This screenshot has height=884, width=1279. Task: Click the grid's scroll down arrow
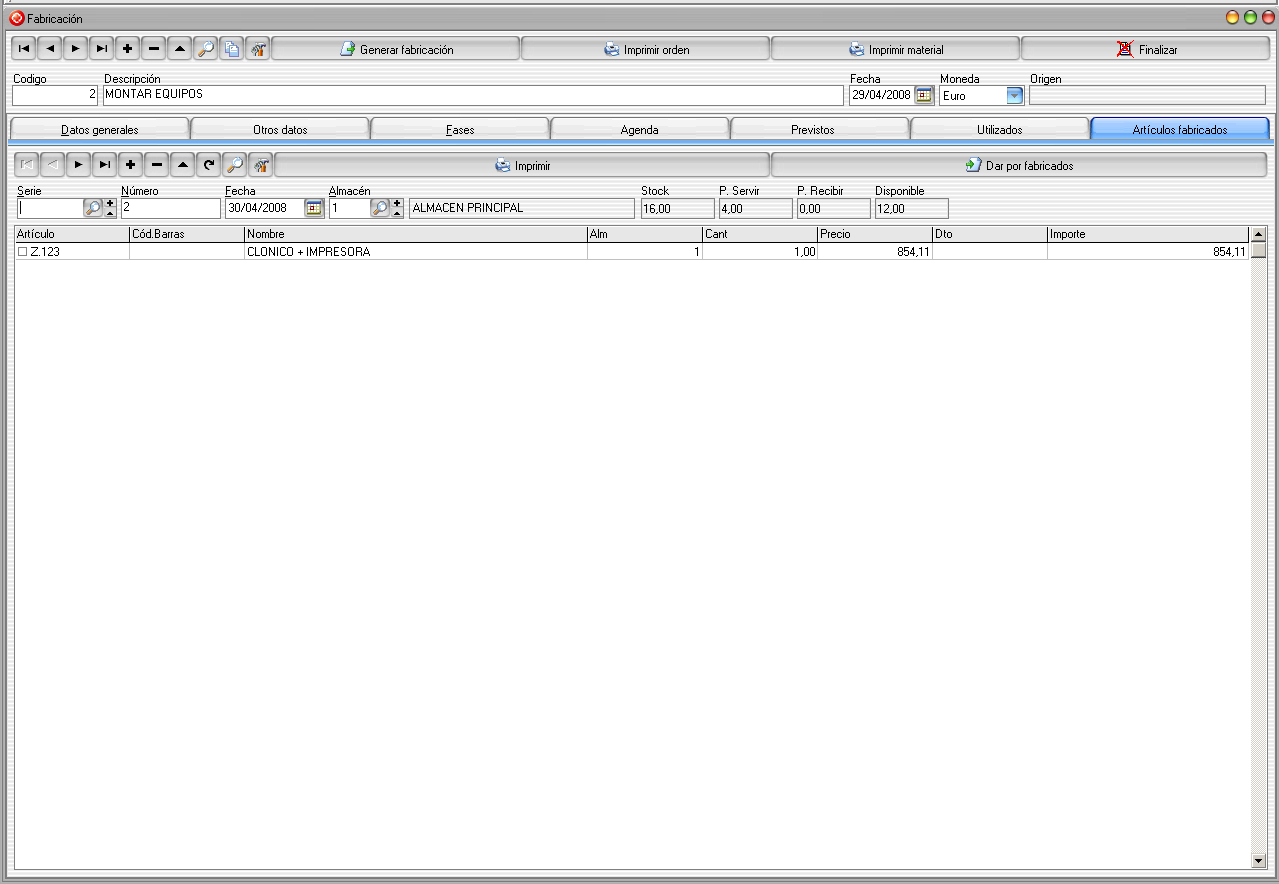1258,860
